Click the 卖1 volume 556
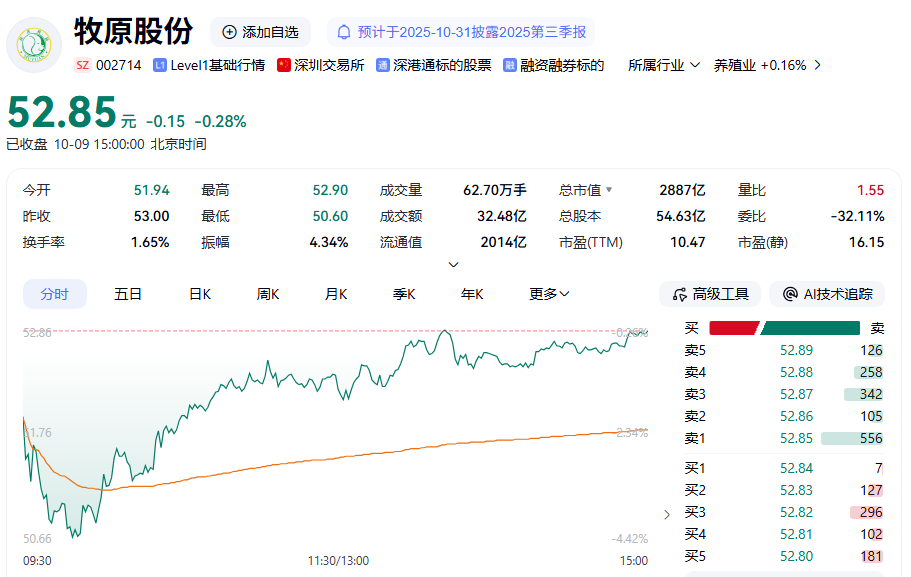 (x=871, y=439)
